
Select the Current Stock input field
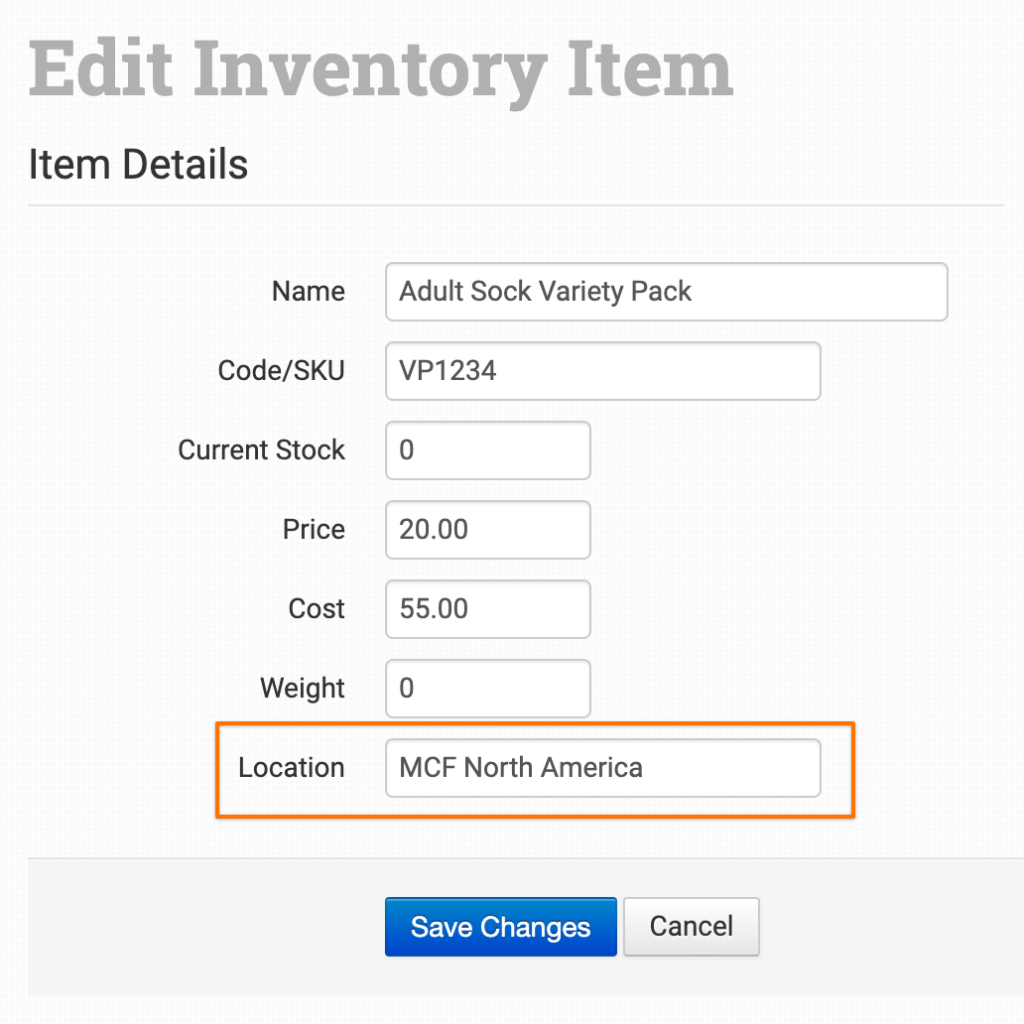488,450
